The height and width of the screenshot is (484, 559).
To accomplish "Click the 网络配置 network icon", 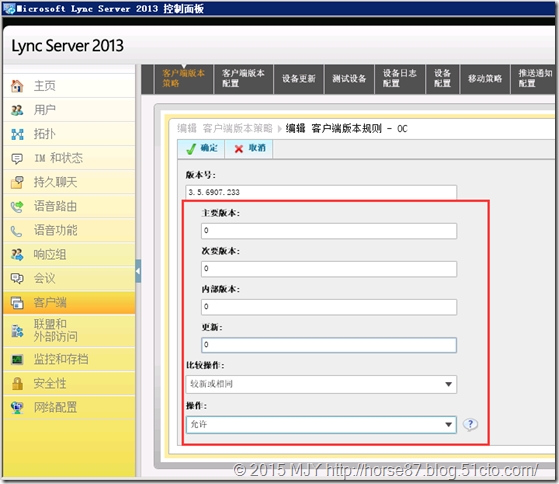I will pos(17,407).
